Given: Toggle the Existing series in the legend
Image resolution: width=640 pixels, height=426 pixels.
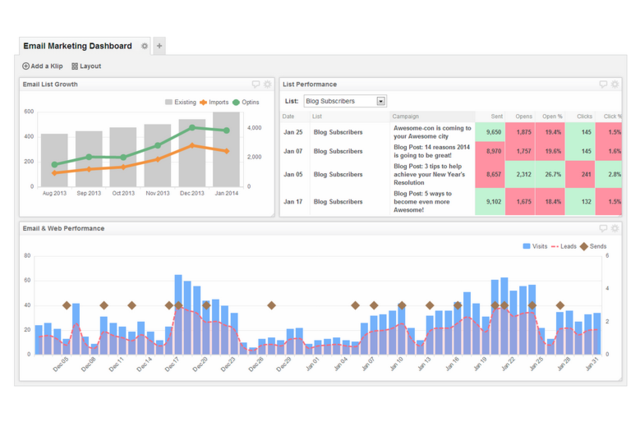Looking at the screenshot, I should tap(181, 102).
